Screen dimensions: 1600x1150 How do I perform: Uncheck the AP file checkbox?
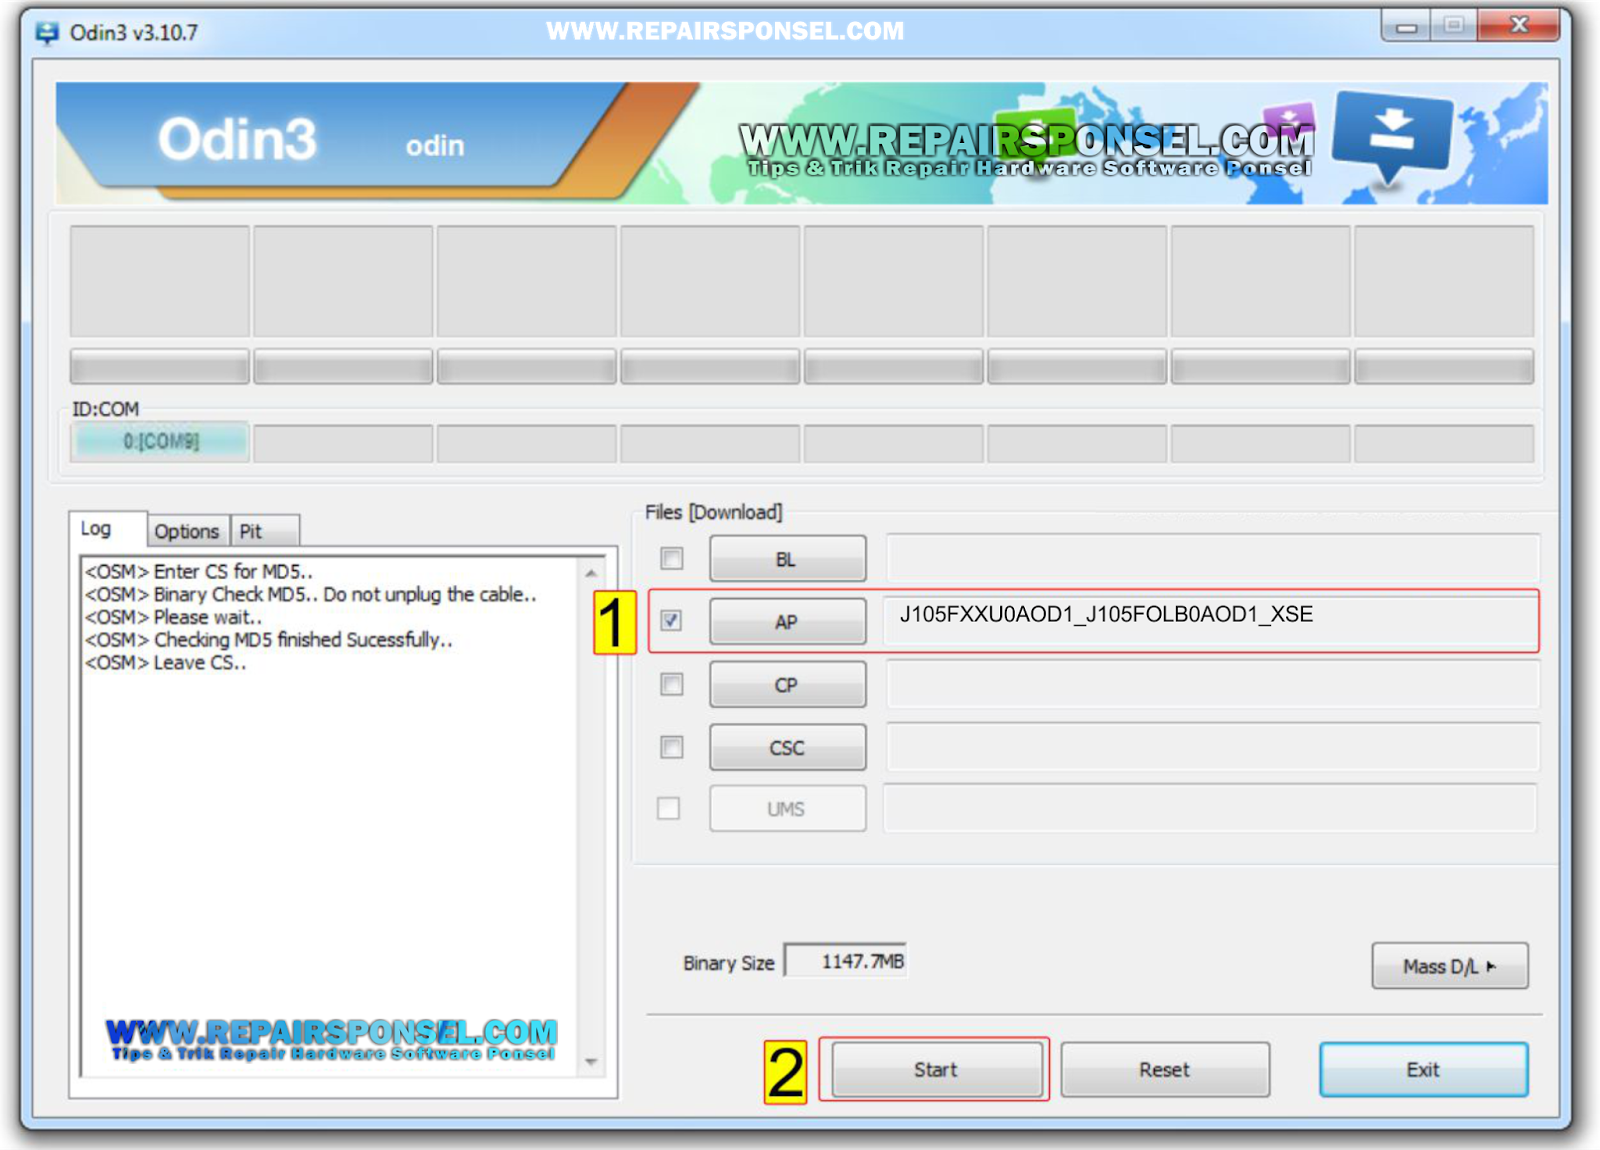point(672,621)
